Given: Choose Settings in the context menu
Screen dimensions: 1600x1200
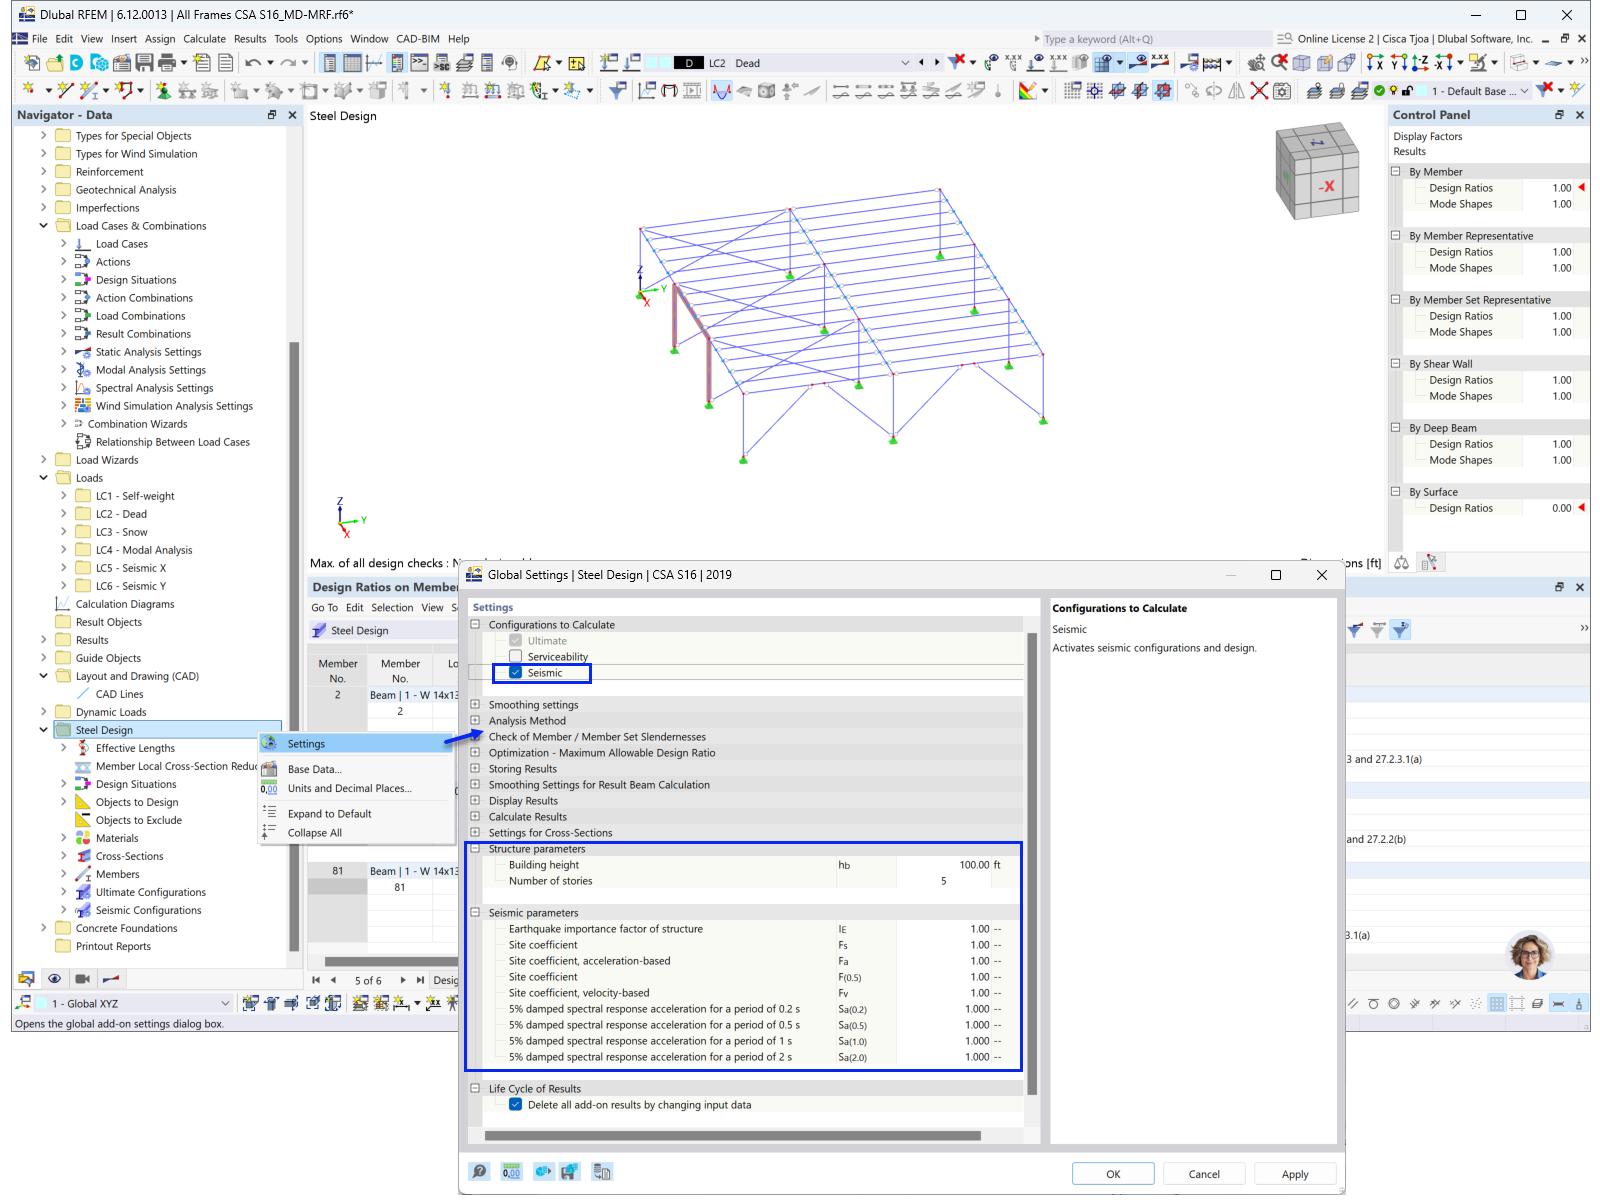Looking at the screenshot, I should [356, 744].
